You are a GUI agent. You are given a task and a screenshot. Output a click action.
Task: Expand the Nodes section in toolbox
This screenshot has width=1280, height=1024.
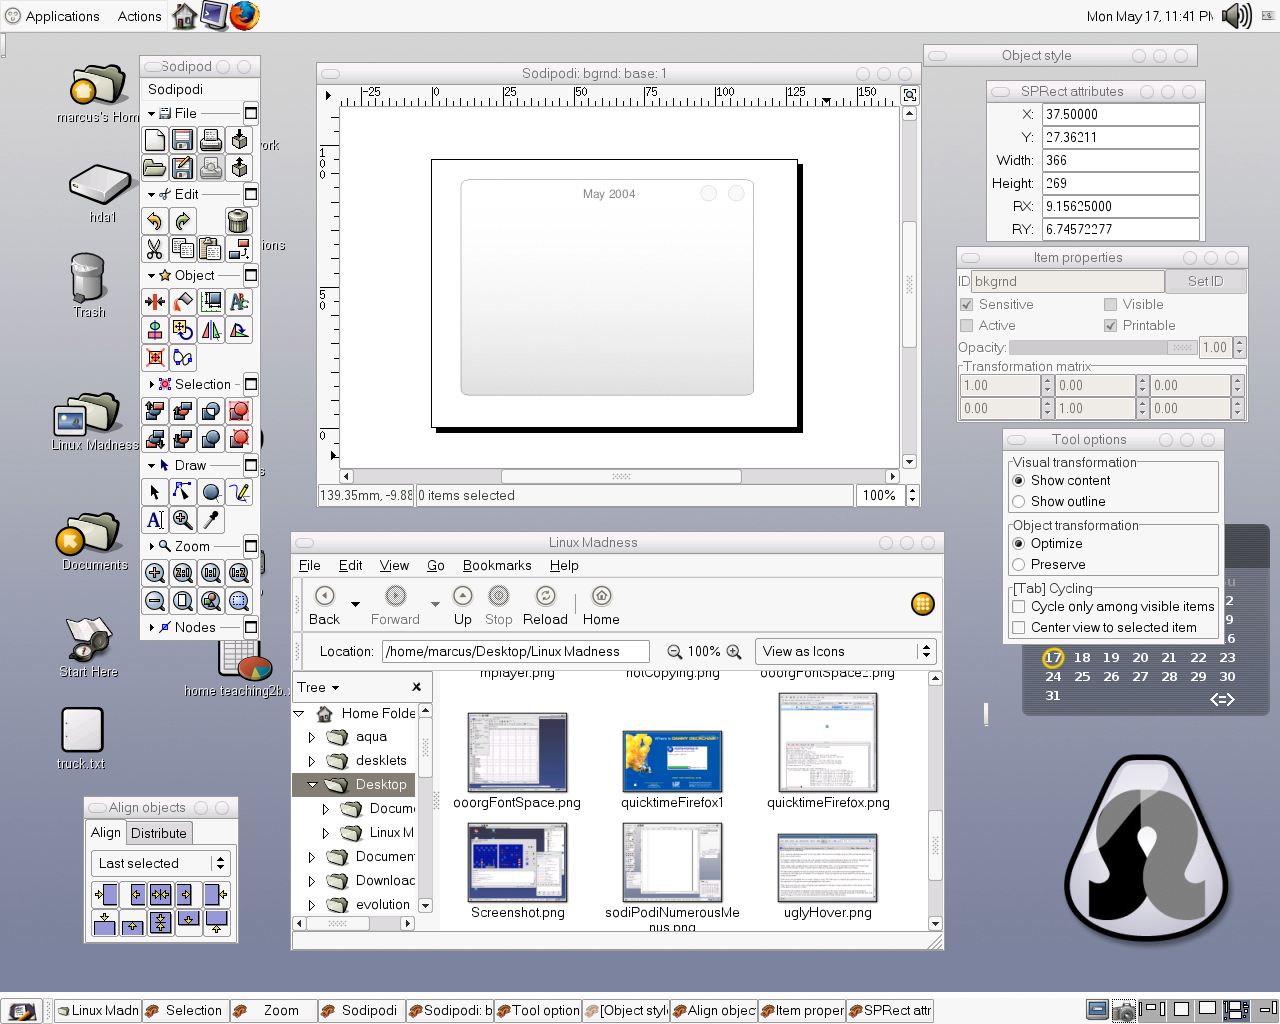[152, 628]
